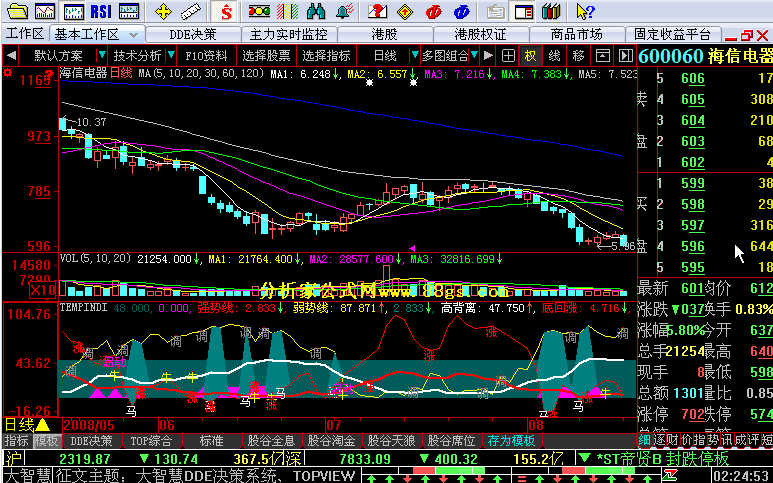Select the TOP综合 template
Viewport: 773px width, 483px height.
(151, 441)
